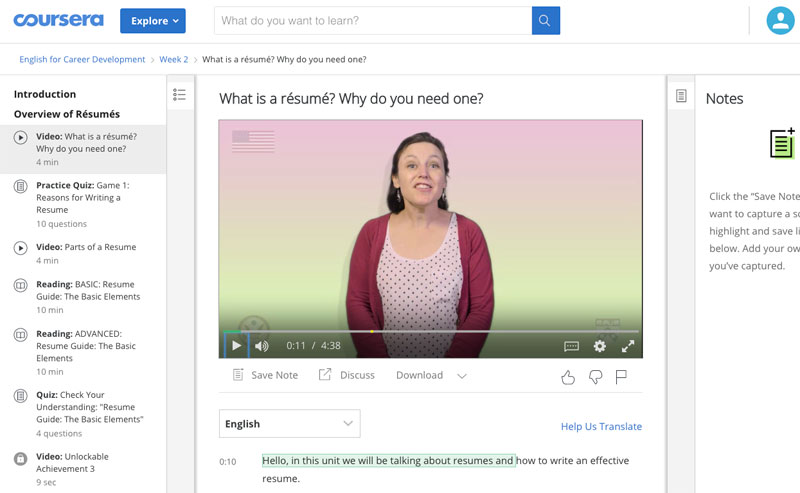Go to Week 2 breadcrumb

(x=173, y=60)
